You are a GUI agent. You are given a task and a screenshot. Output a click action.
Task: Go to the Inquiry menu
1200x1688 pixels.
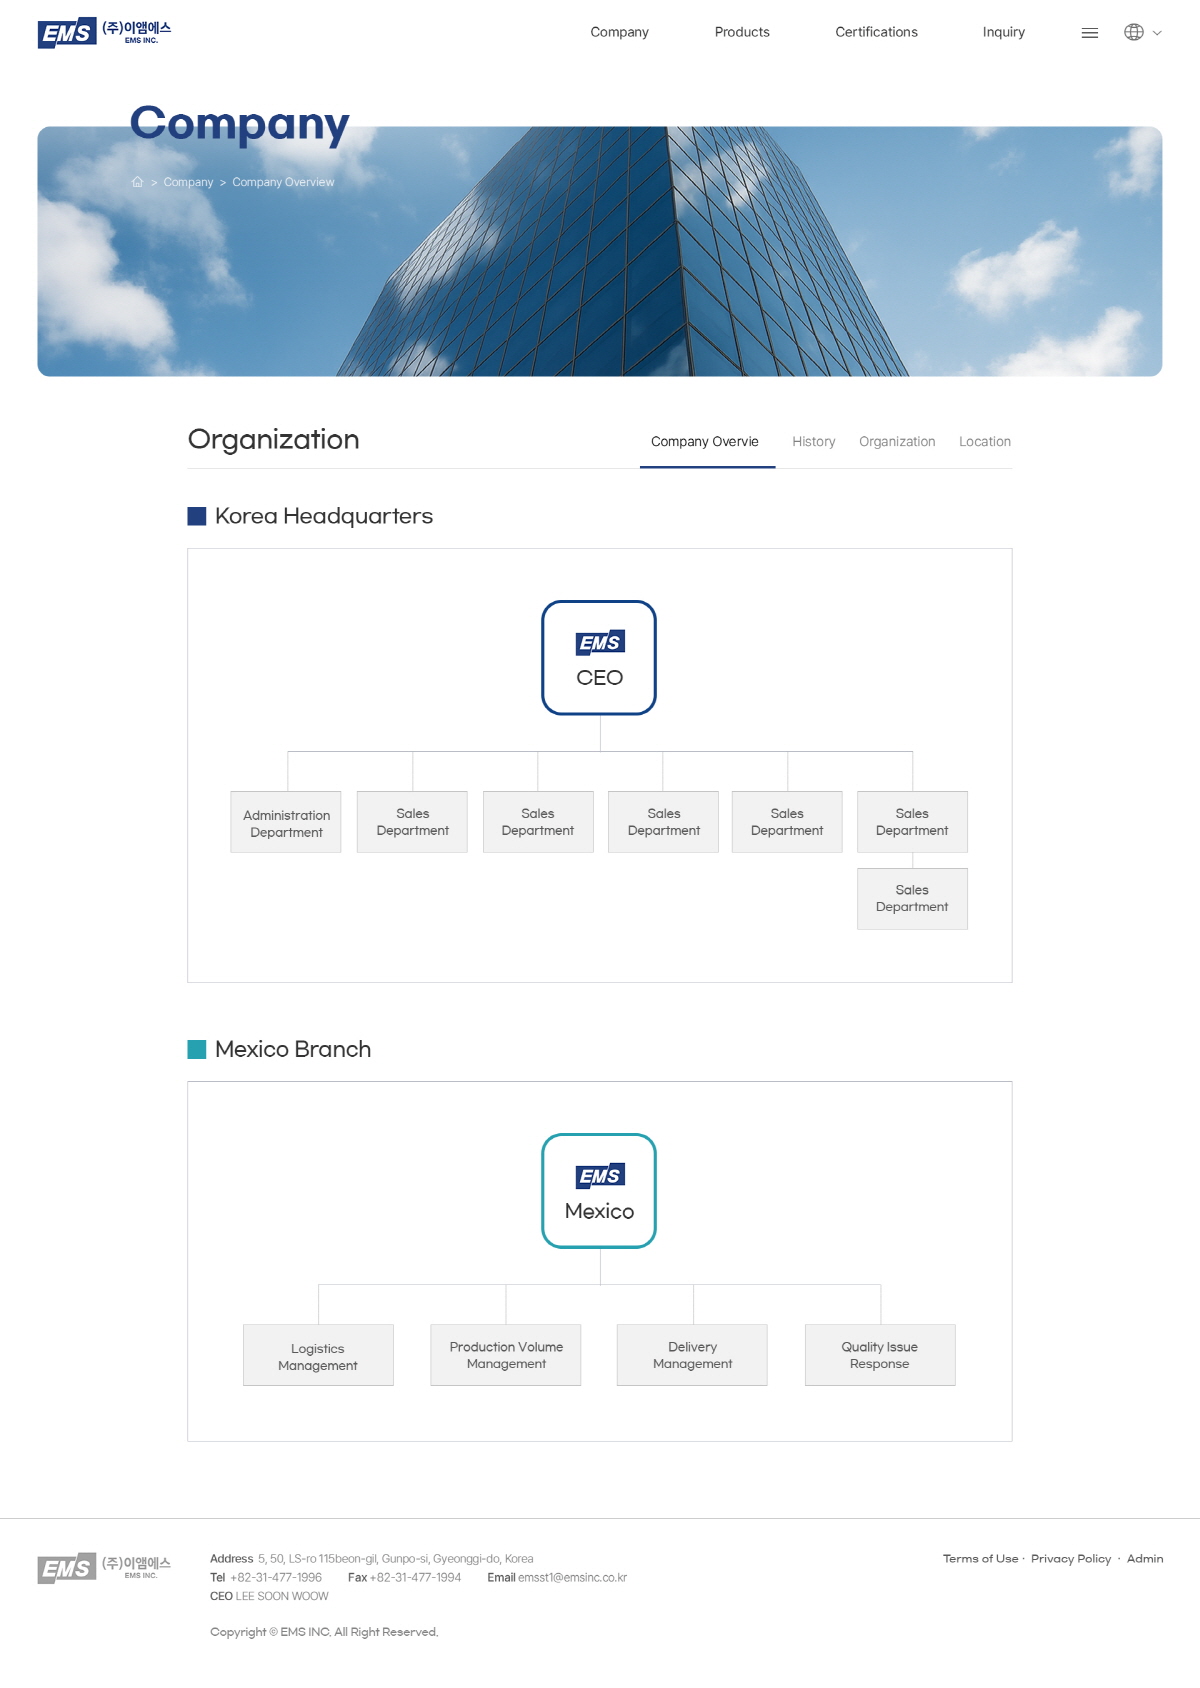[1003, 32]
